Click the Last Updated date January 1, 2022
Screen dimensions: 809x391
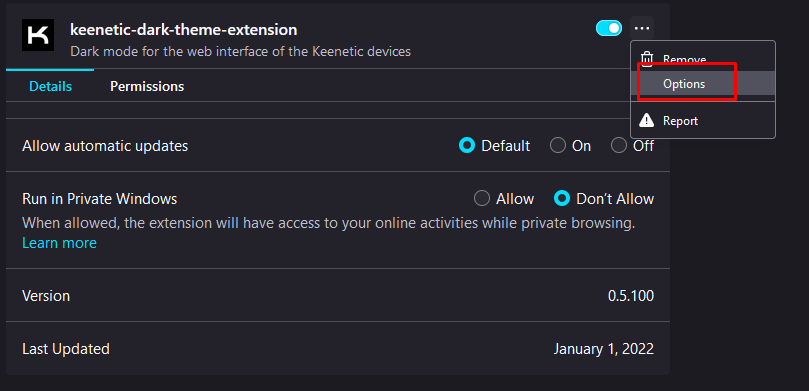pyautogui.click(x=604, y=349)
